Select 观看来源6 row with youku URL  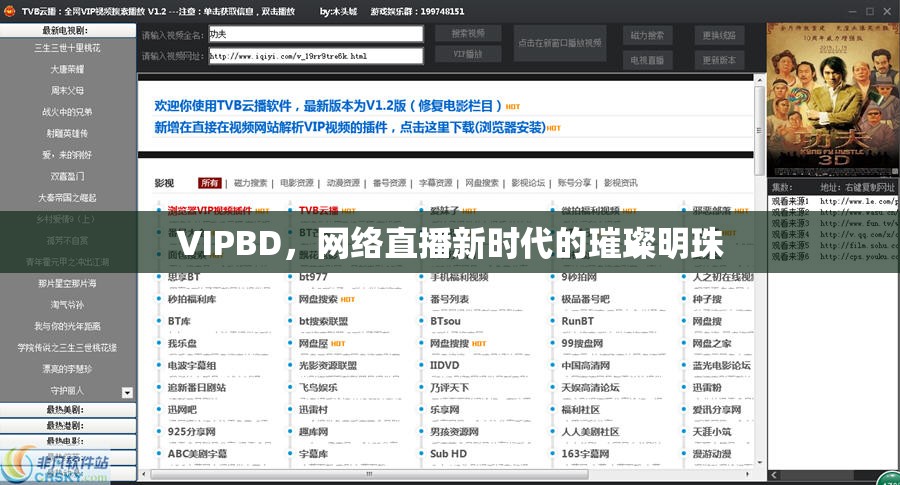[833, 256]
